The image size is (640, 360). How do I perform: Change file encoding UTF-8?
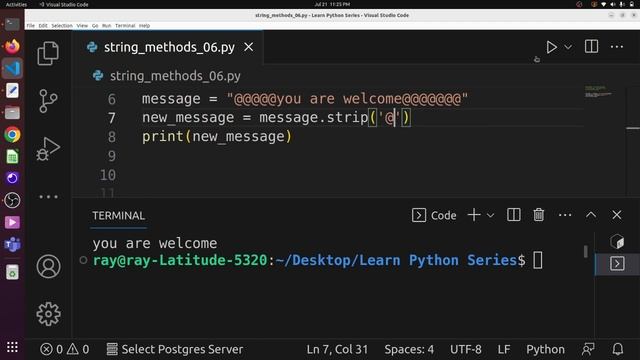point(466,349)
